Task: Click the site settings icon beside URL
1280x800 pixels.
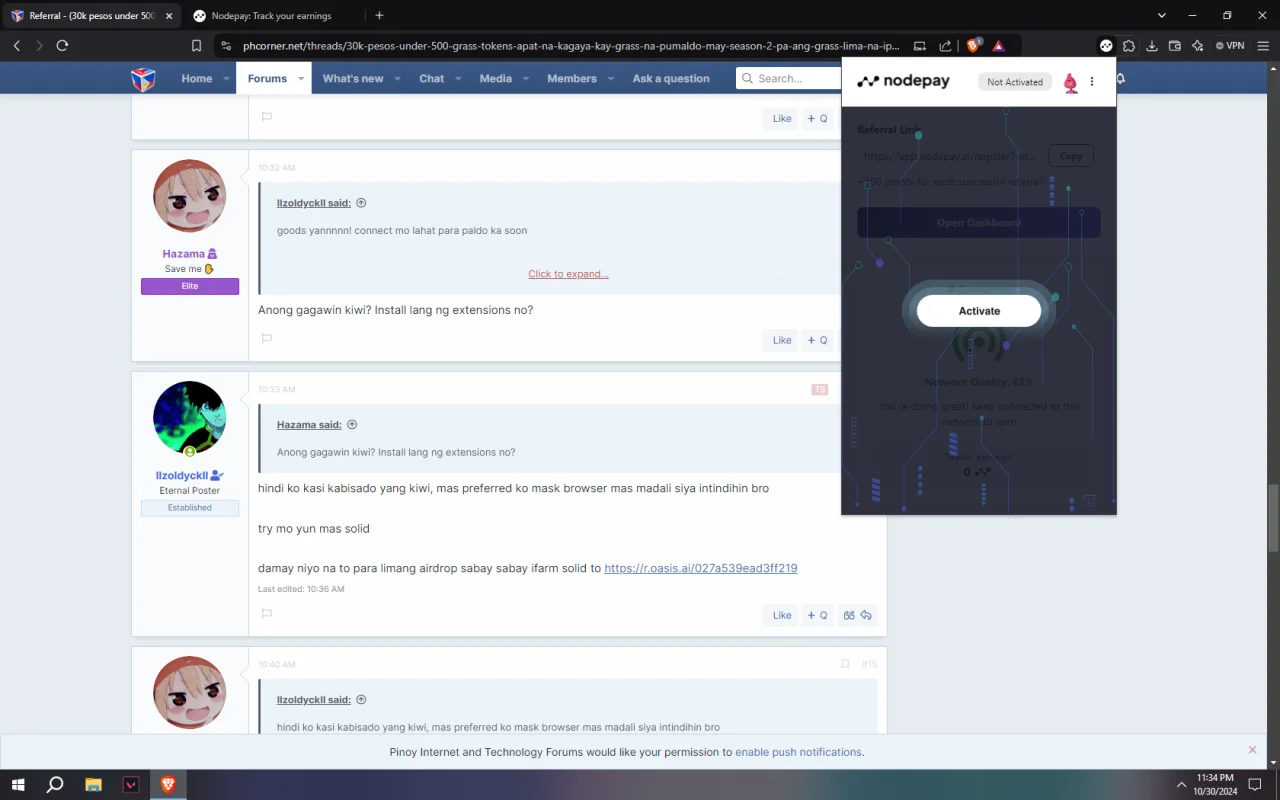Action: click(x=226, y=46)
